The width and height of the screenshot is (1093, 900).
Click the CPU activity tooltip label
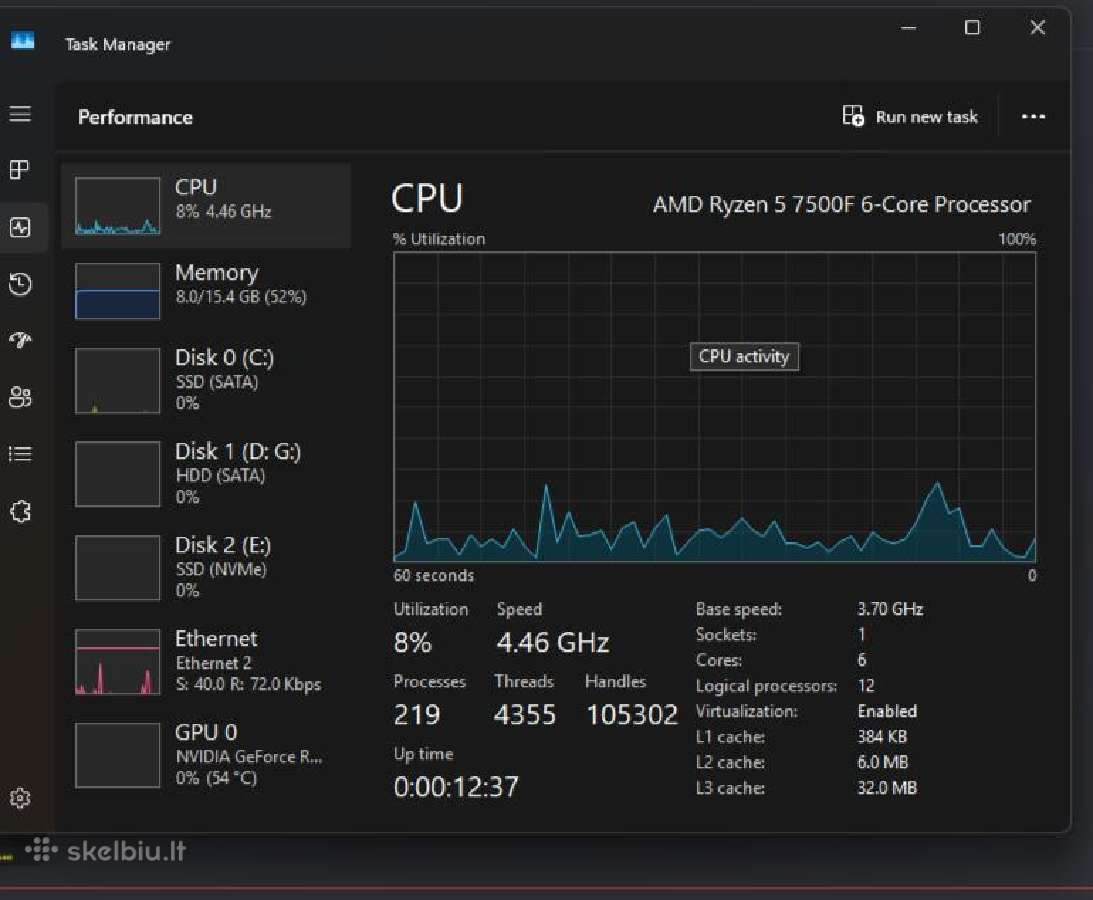pos(744,357)
